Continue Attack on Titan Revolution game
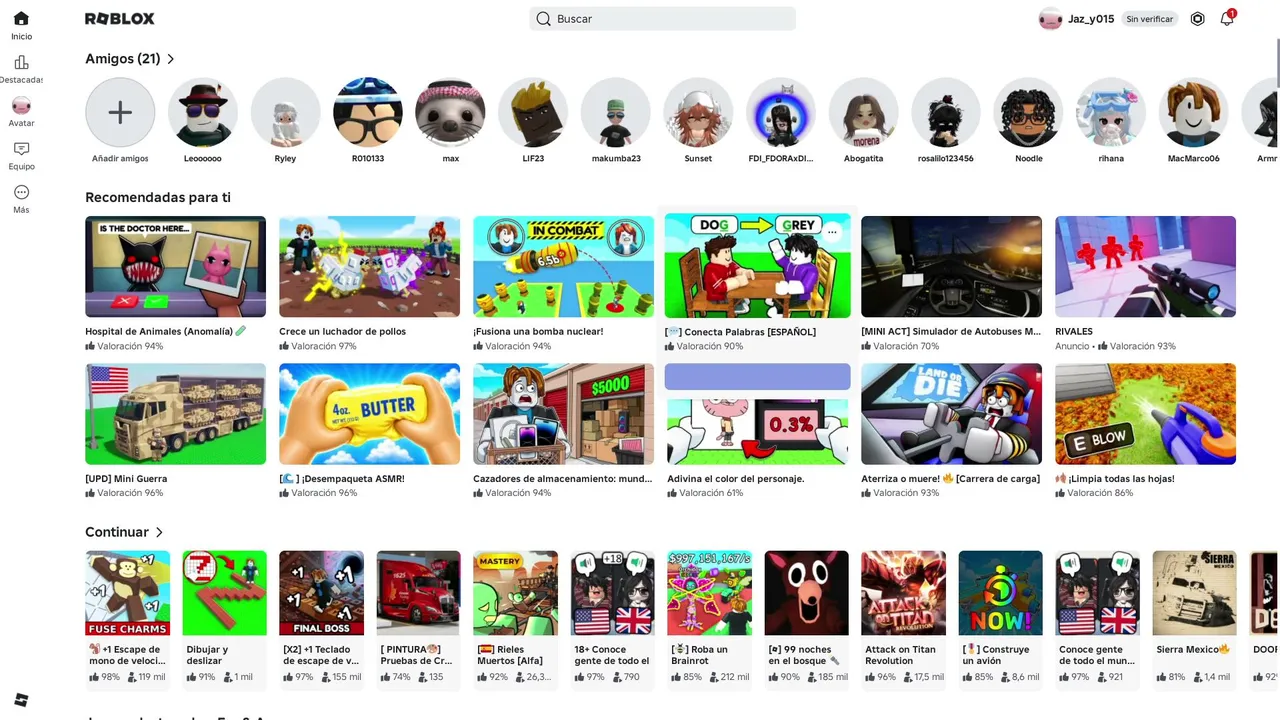The image size is (1280, 720). coord(903,593)
